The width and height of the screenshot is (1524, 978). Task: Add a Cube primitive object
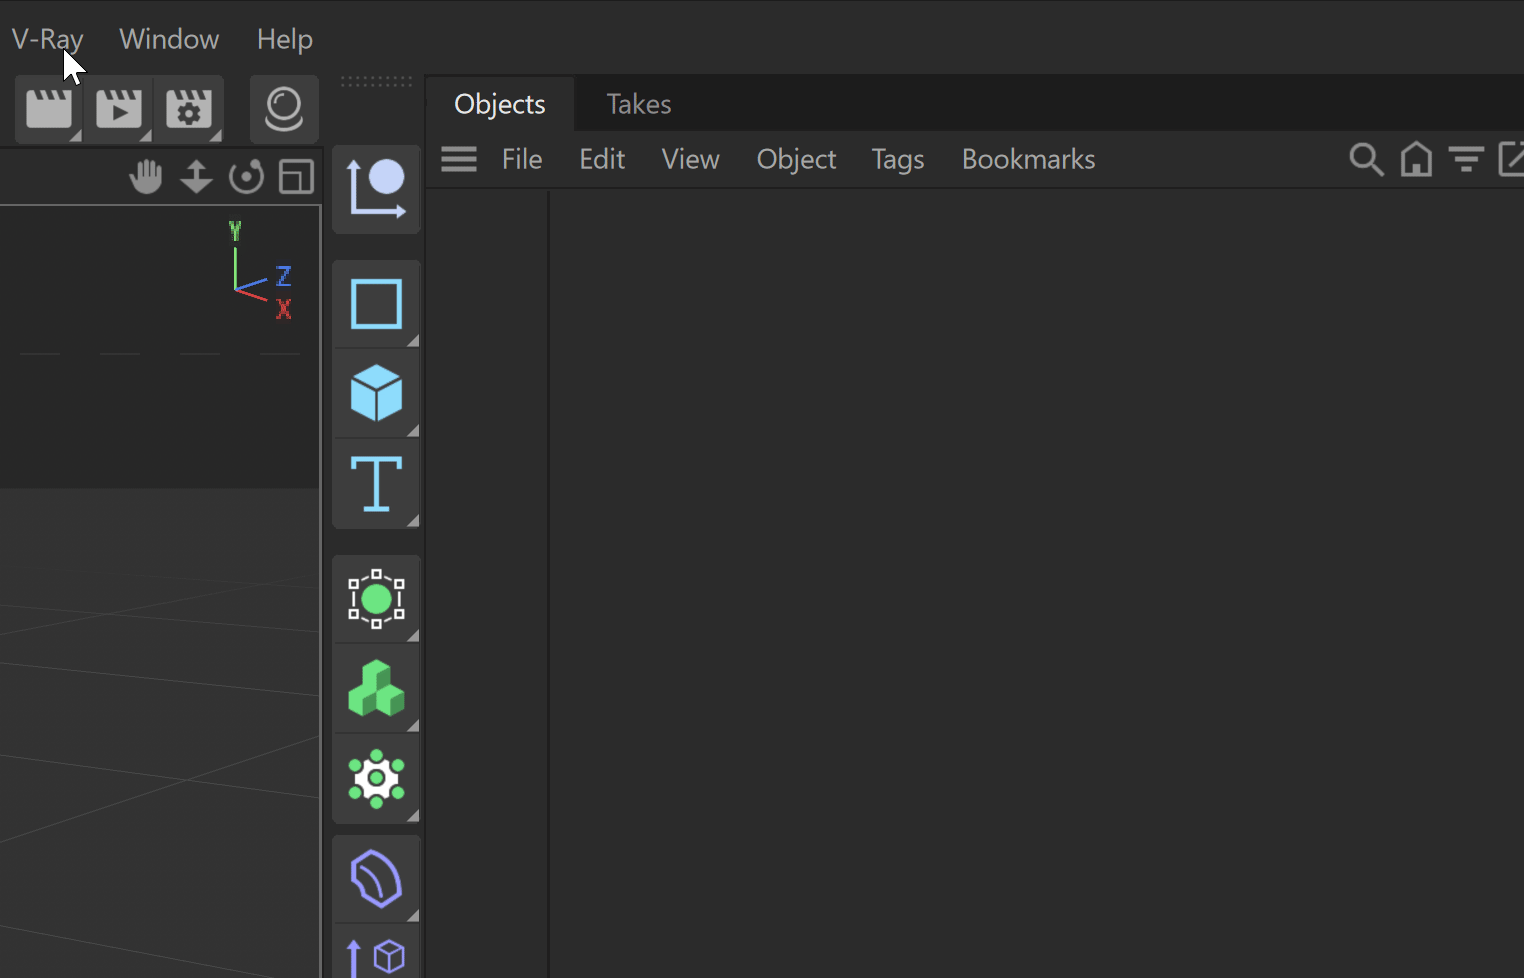pyautogui.click(x=376, y=393)
